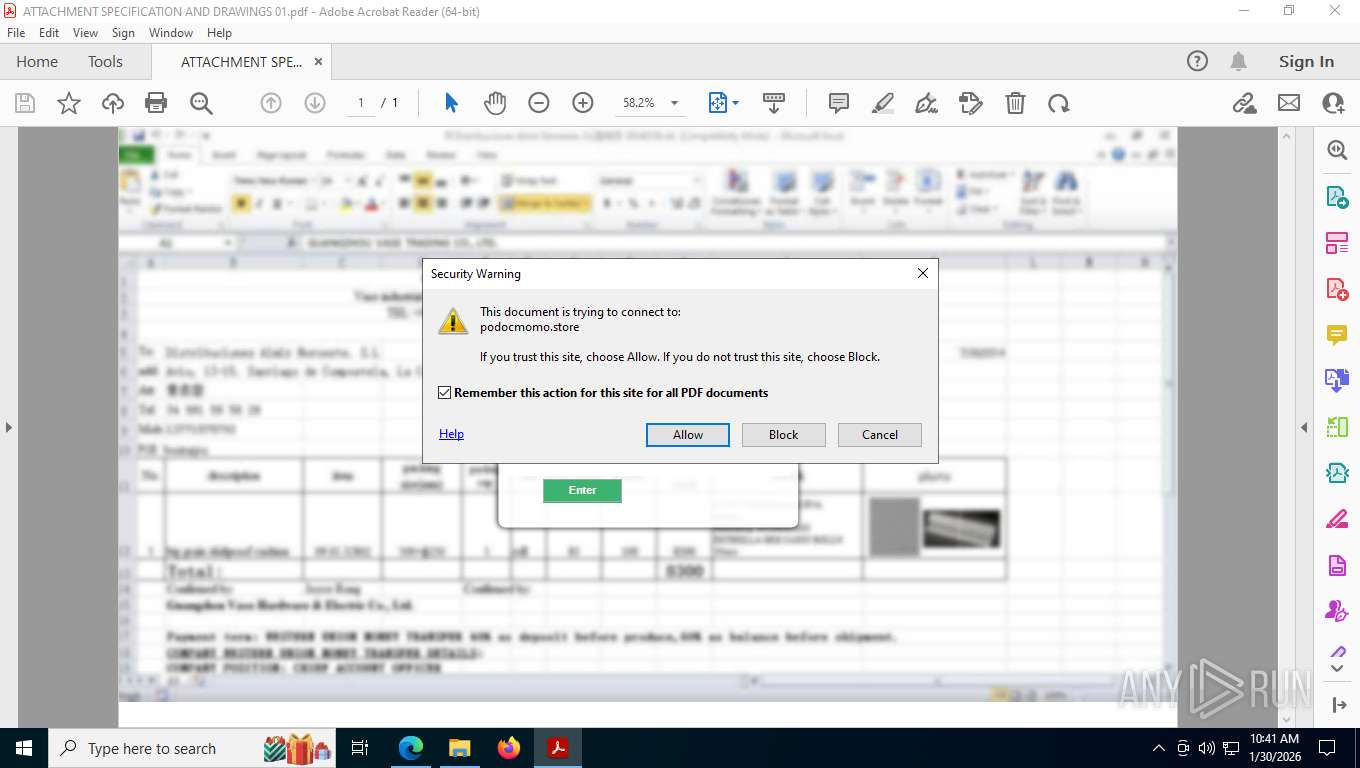Screen dimensions: 1360x768
Task: Open the Create PDF tool in right sidebar
Action: click(x=1337, y=288)
